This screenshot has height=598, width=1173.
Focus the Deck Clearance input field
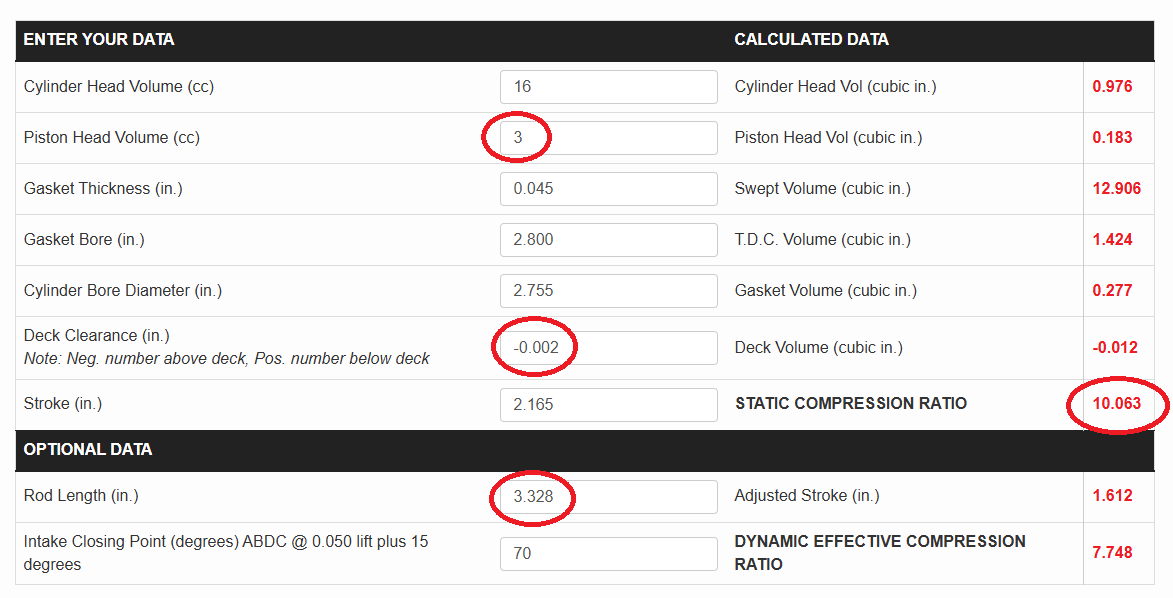point(608,348)
